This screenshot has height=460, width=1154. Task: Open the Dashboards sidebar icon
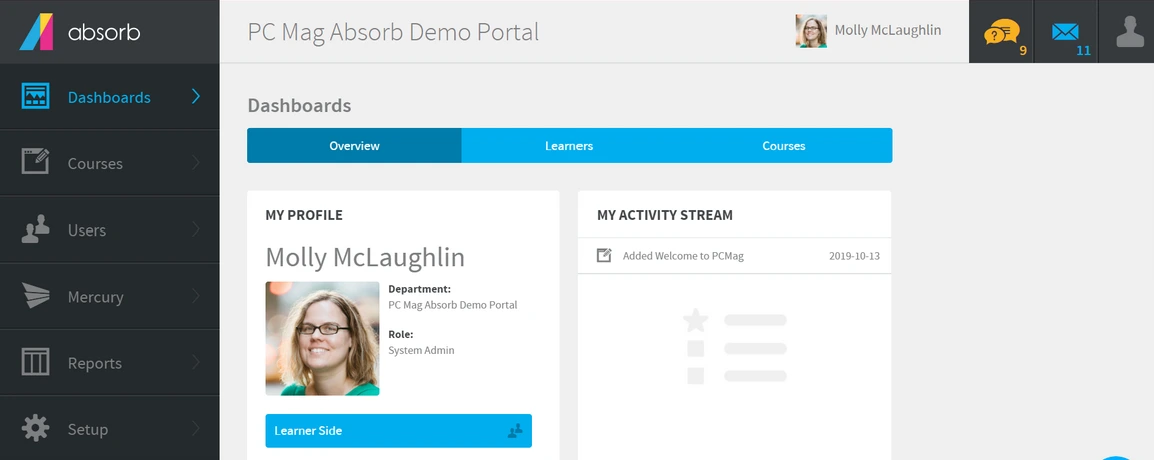click(x=35, y=97)
